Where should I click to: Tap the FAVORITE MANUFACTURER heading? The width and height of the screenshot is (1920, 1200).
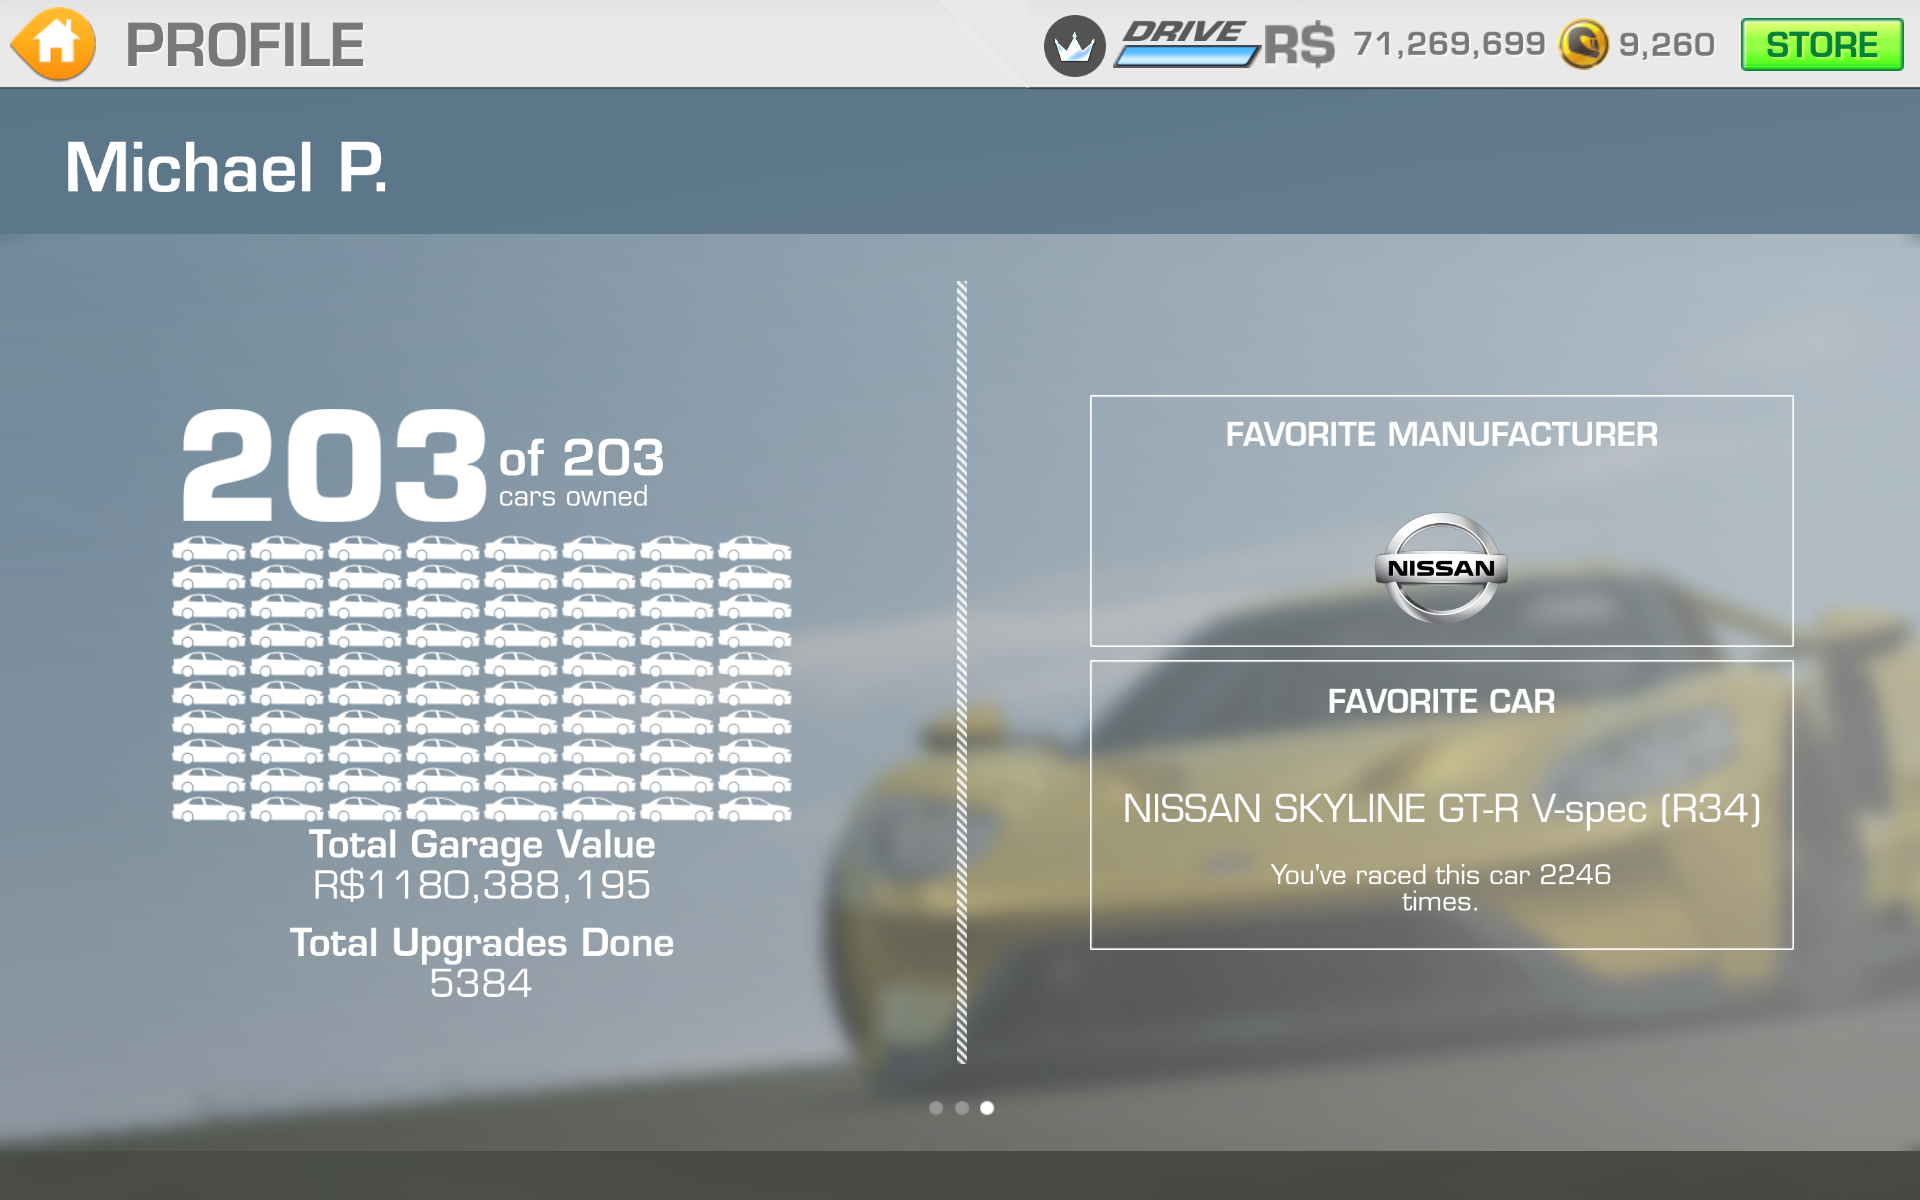(1441, 434)
